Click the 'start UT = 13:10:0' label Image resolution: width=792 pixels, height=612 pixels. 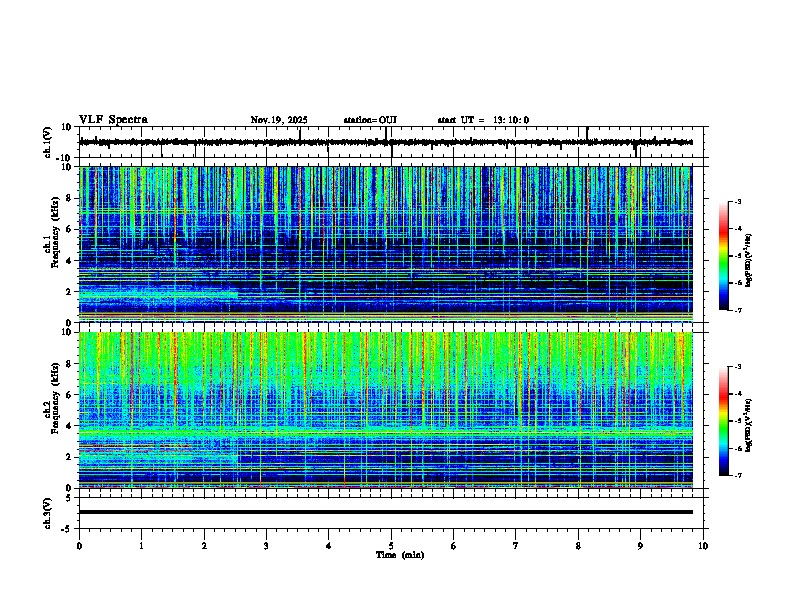click(x=483, y=120)
